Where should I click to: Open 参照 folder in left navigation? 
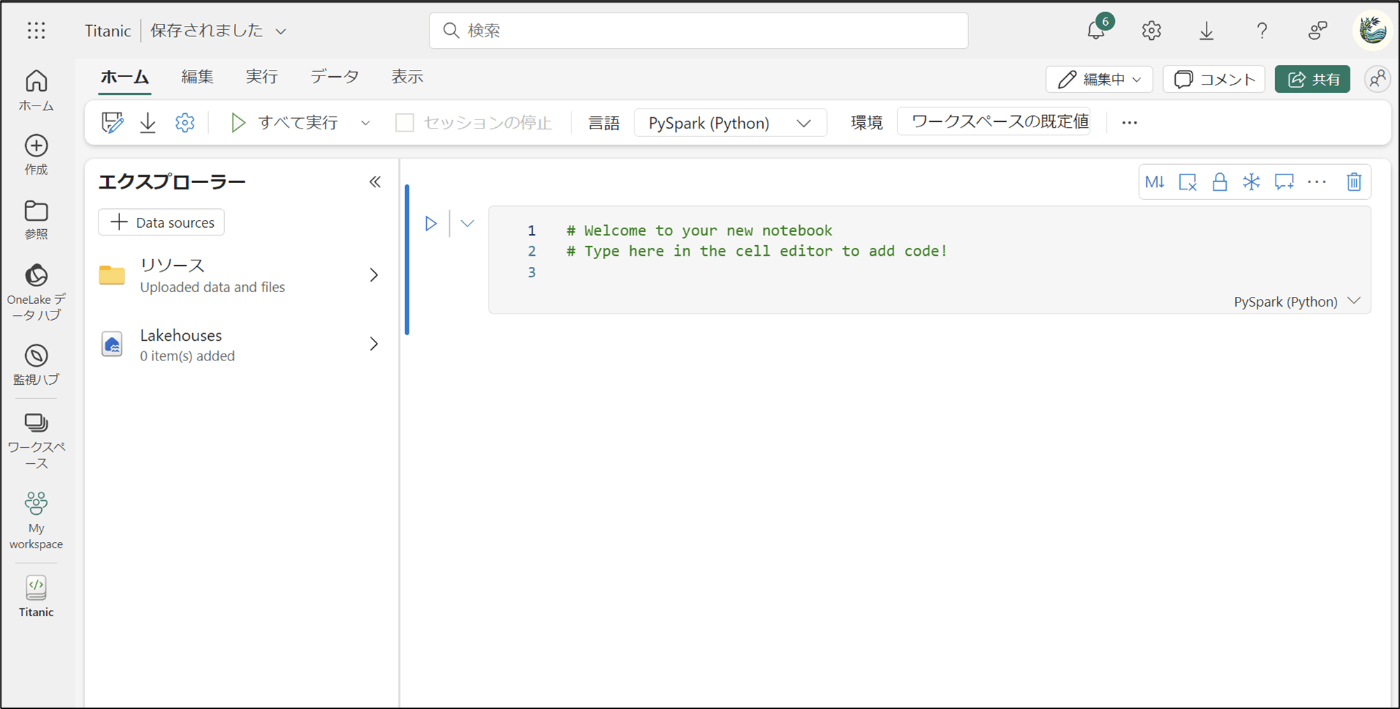click(x=36, y=219)
